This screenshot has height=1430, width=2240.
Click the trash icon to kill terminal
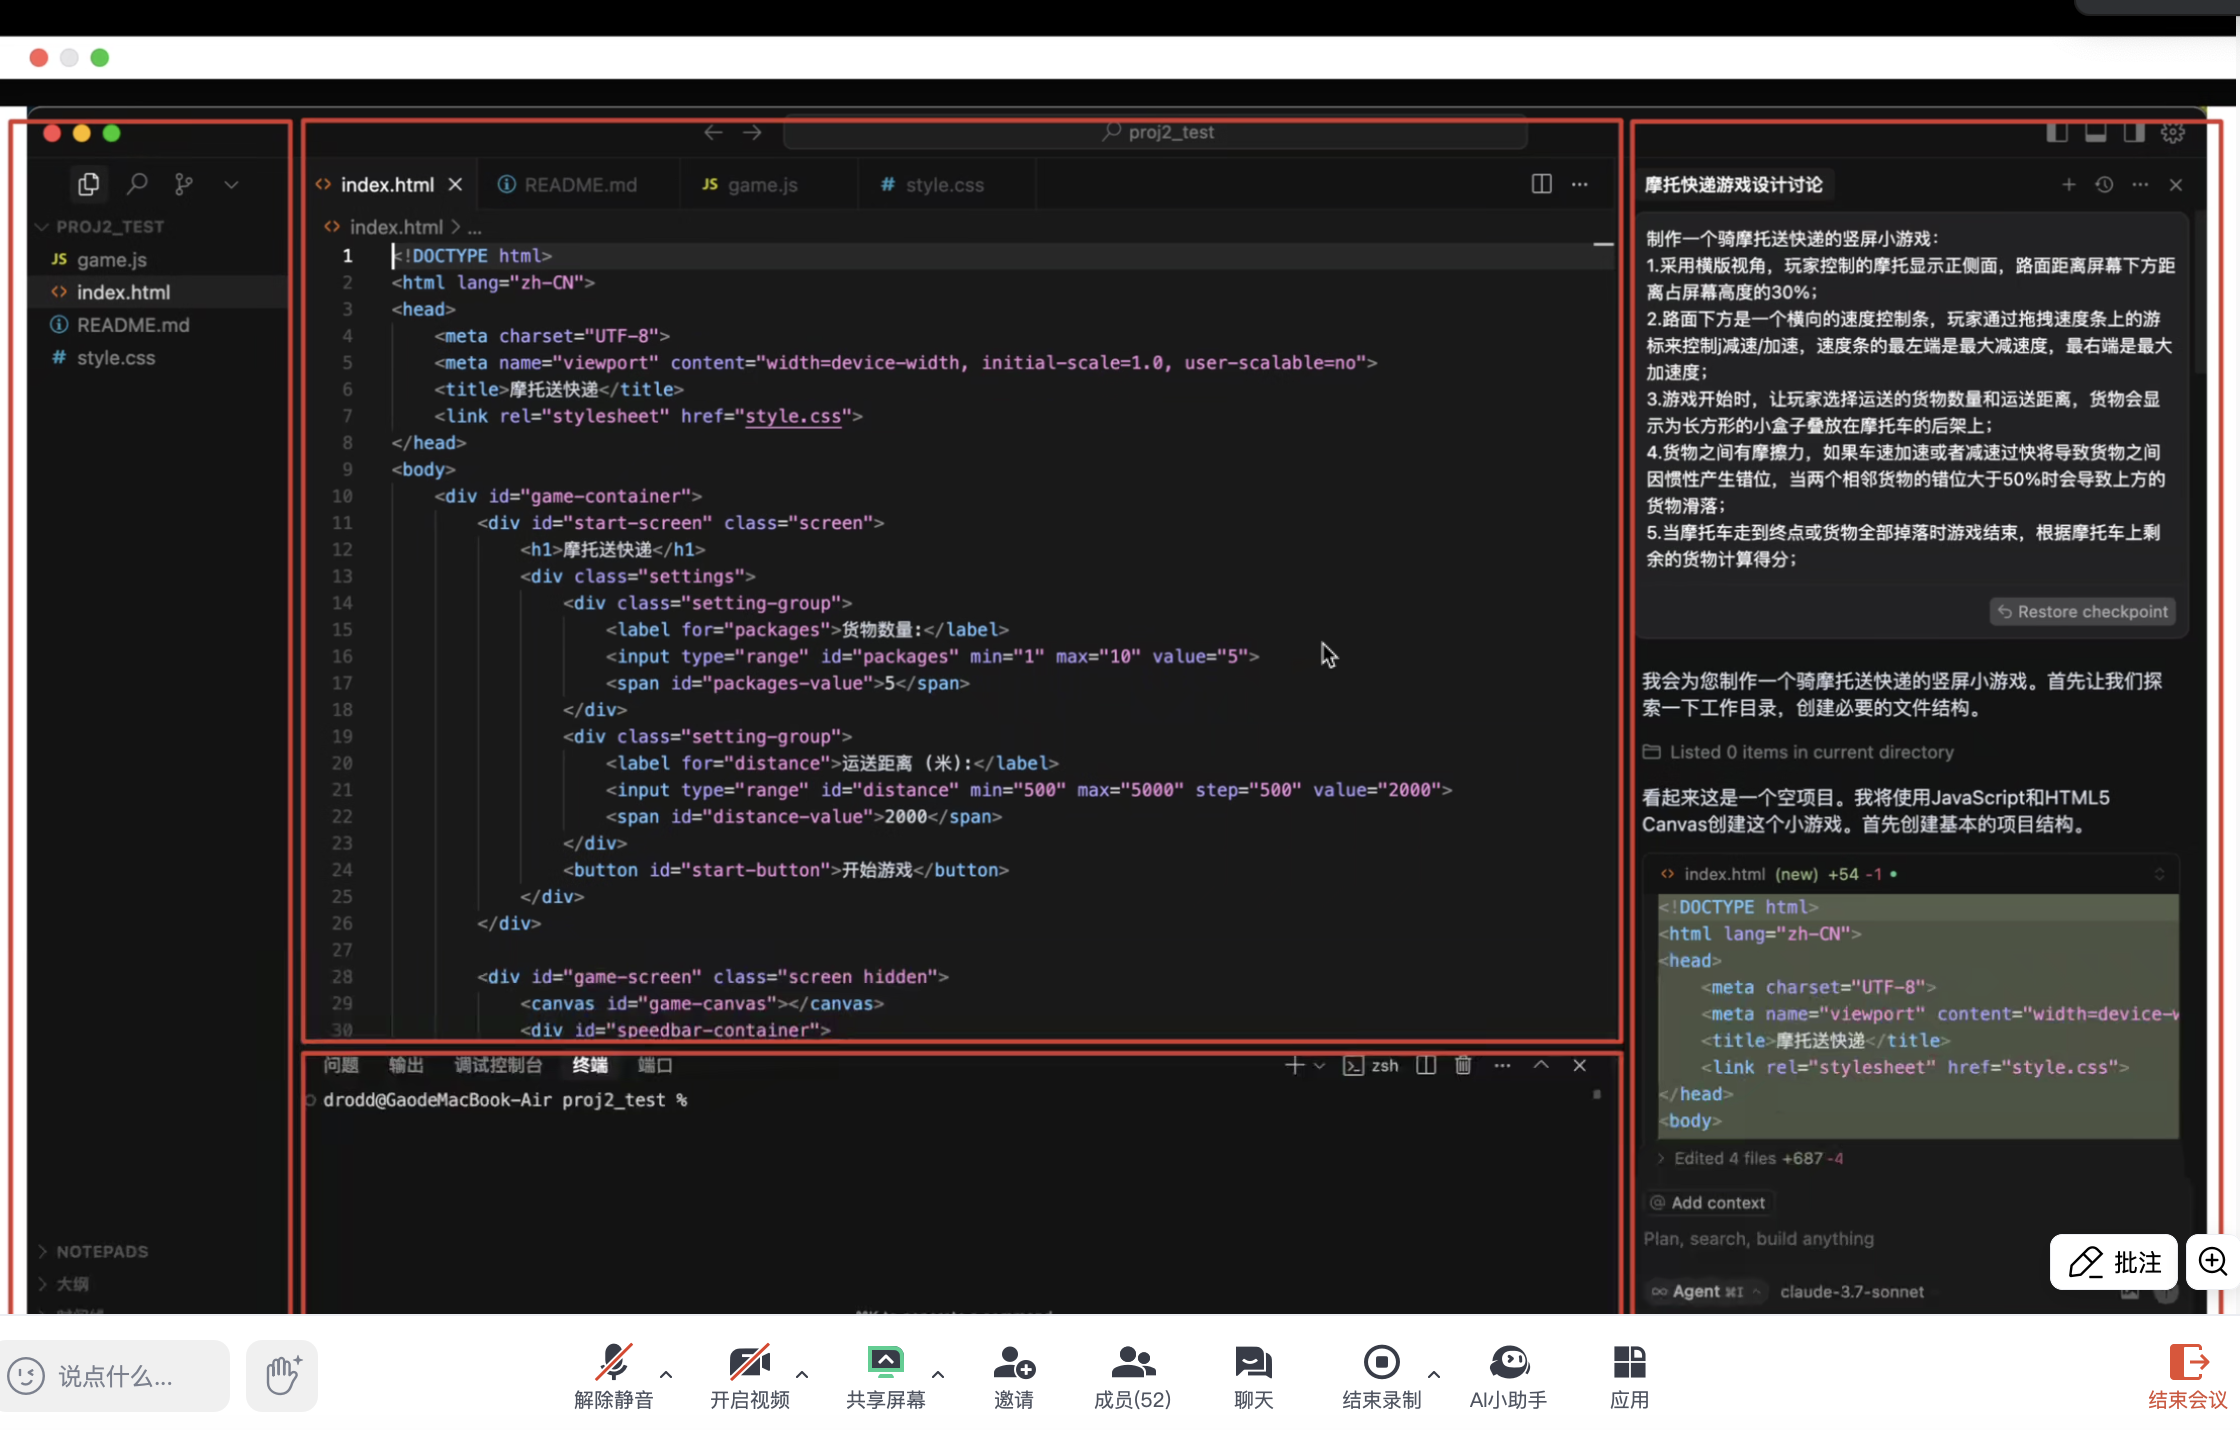[1463, 1065]
